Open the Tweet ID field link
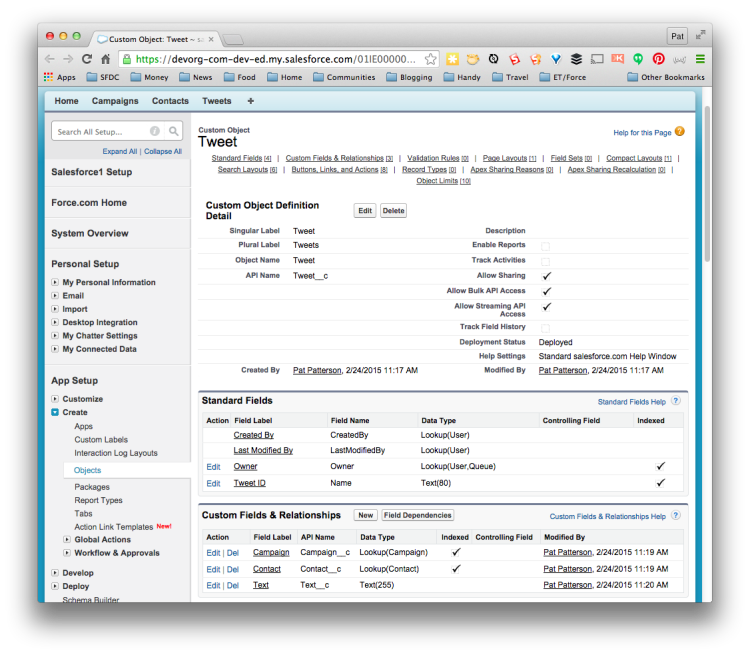750x655 pixels. [x=249, y=483]
